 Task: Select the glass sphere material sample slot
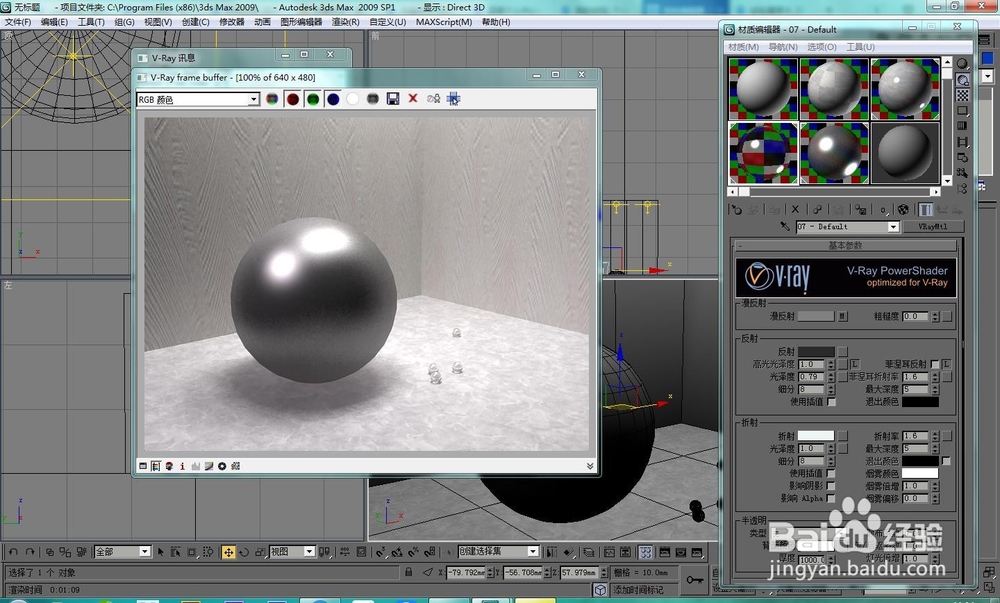tap(763, 153)
